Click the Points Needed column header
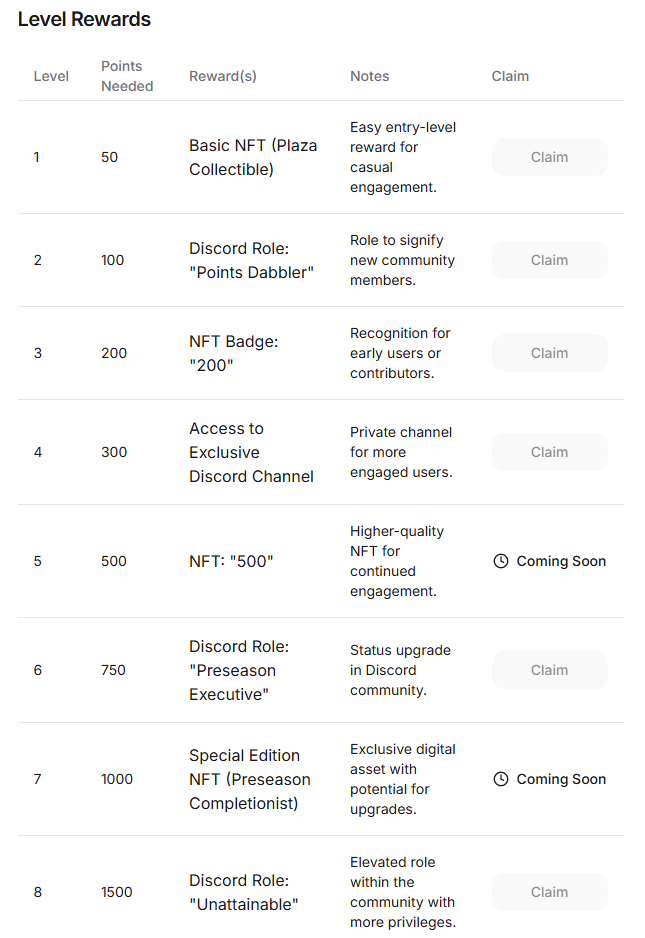645x938 pixels. point(127,76)
